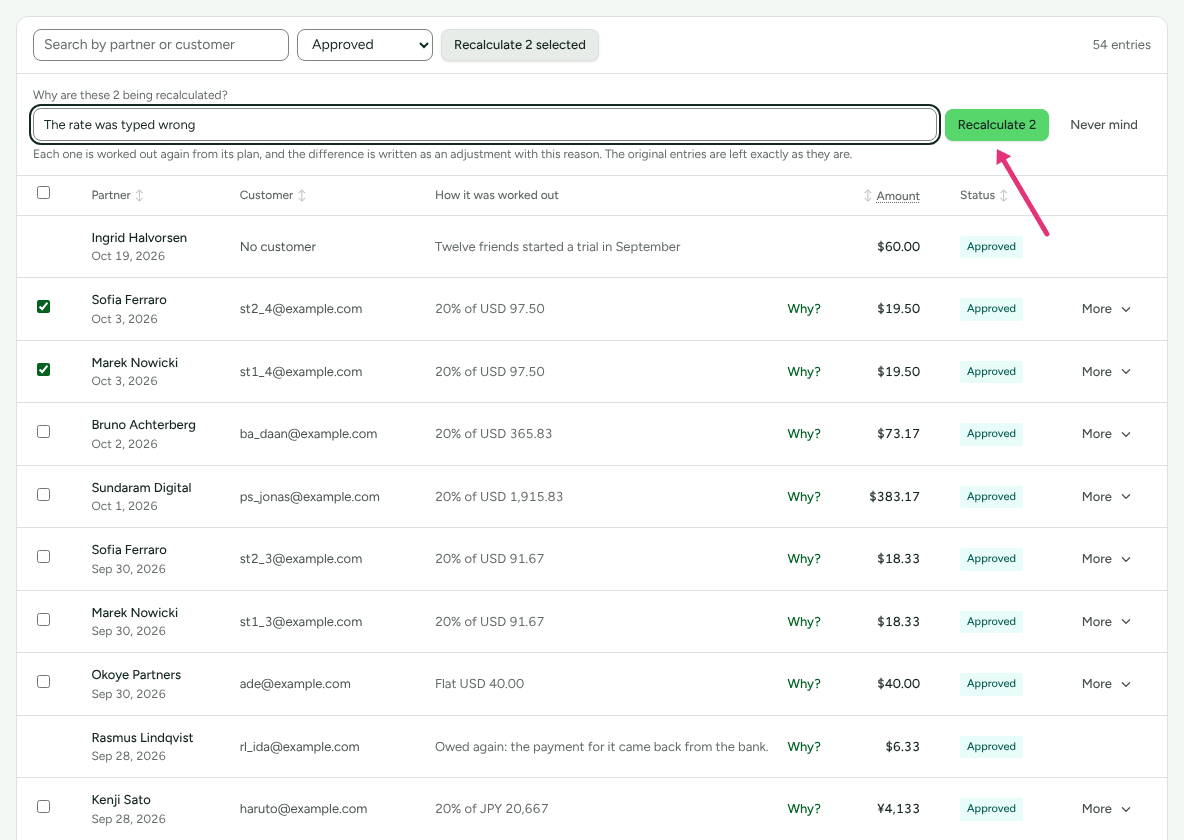Check Sofia Ferraro Sep 30 row checkbox

44,557
